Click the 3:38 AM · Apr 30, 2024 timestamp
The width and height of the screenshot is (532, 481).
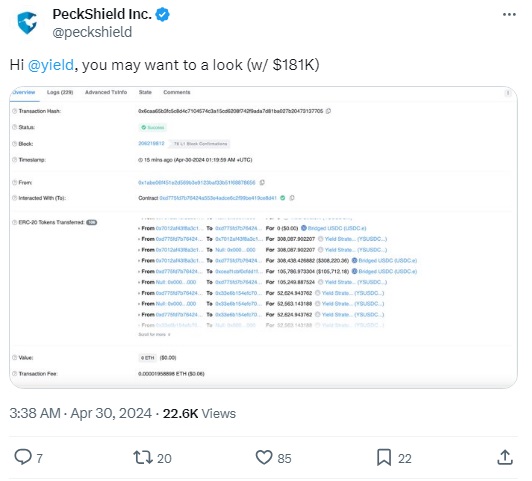pos(80,413)
